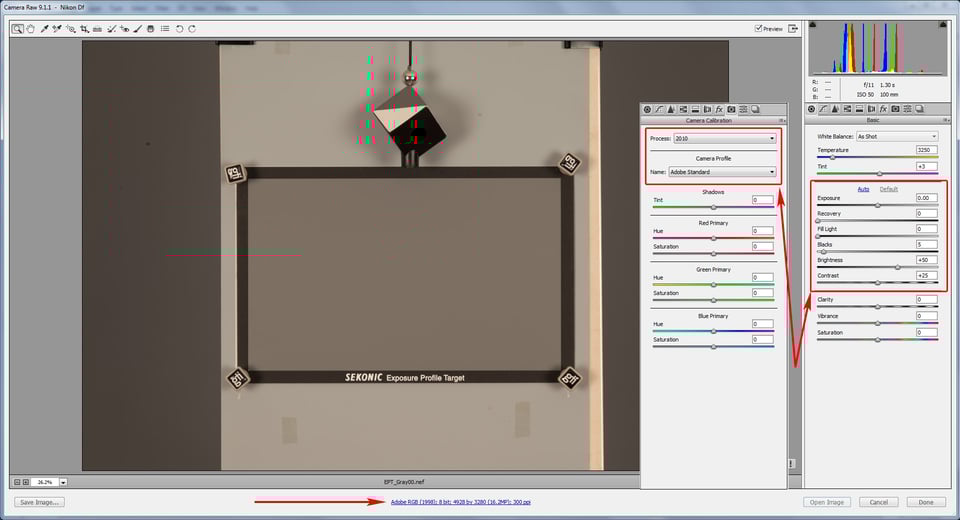Viewport: 960px width, 520px height.
Task: Click the Red Primary Hue slider handle
Action: click(713, 238)
